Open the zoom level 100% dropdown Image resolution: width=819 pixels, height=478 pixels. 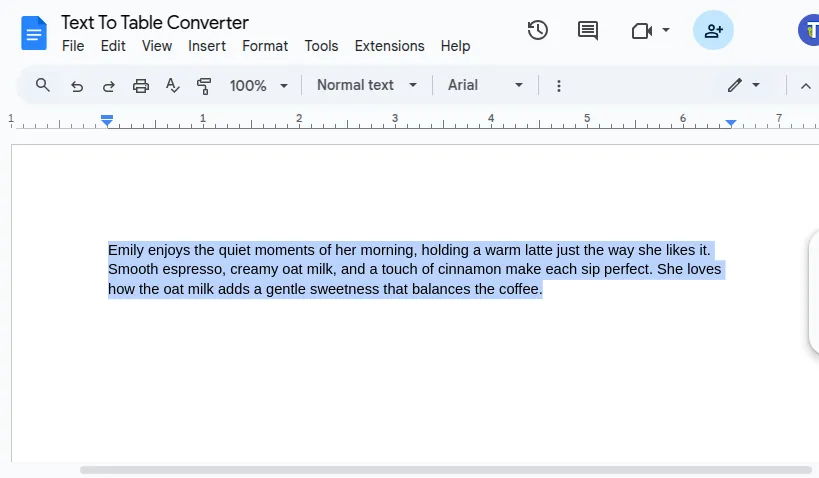258,86
